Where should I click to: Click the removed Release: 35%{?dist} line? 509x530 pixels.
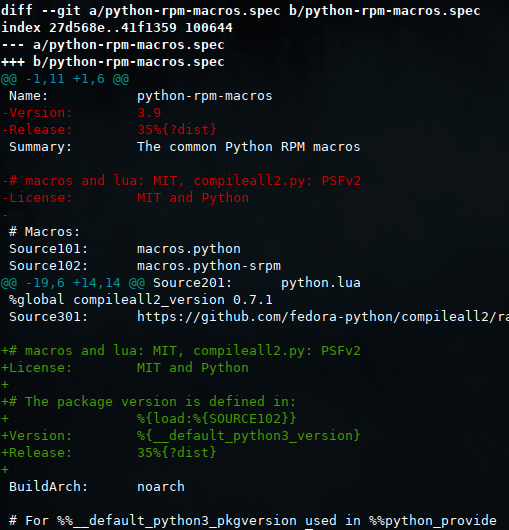click(109, 129)
